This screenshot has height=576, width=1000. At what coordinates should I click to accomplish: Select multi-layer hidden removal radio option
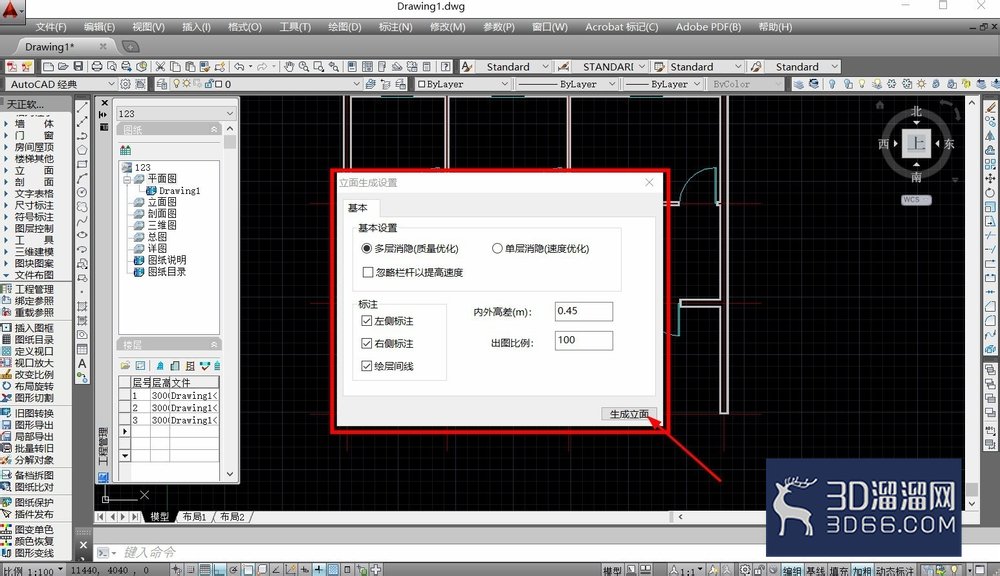click(x=366, y=248)
